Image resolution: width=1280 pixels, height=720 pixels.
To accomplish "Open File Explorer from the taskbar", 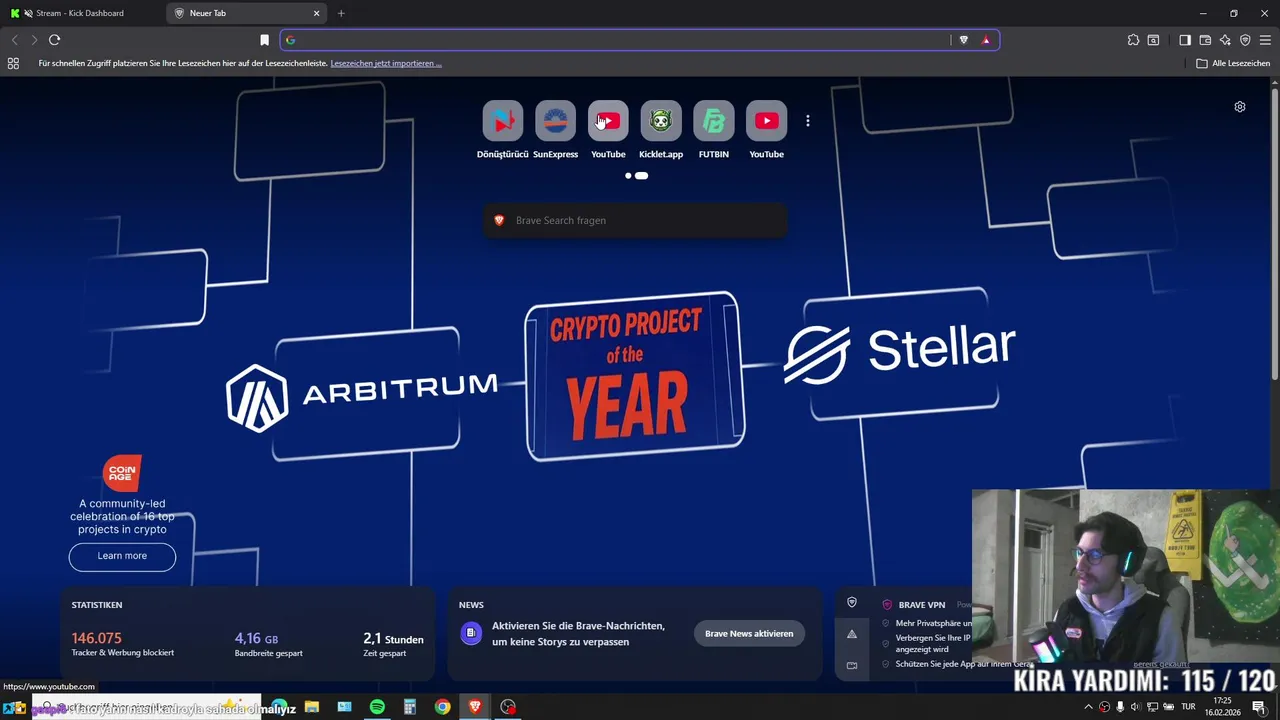I will [x=312, y=707].
